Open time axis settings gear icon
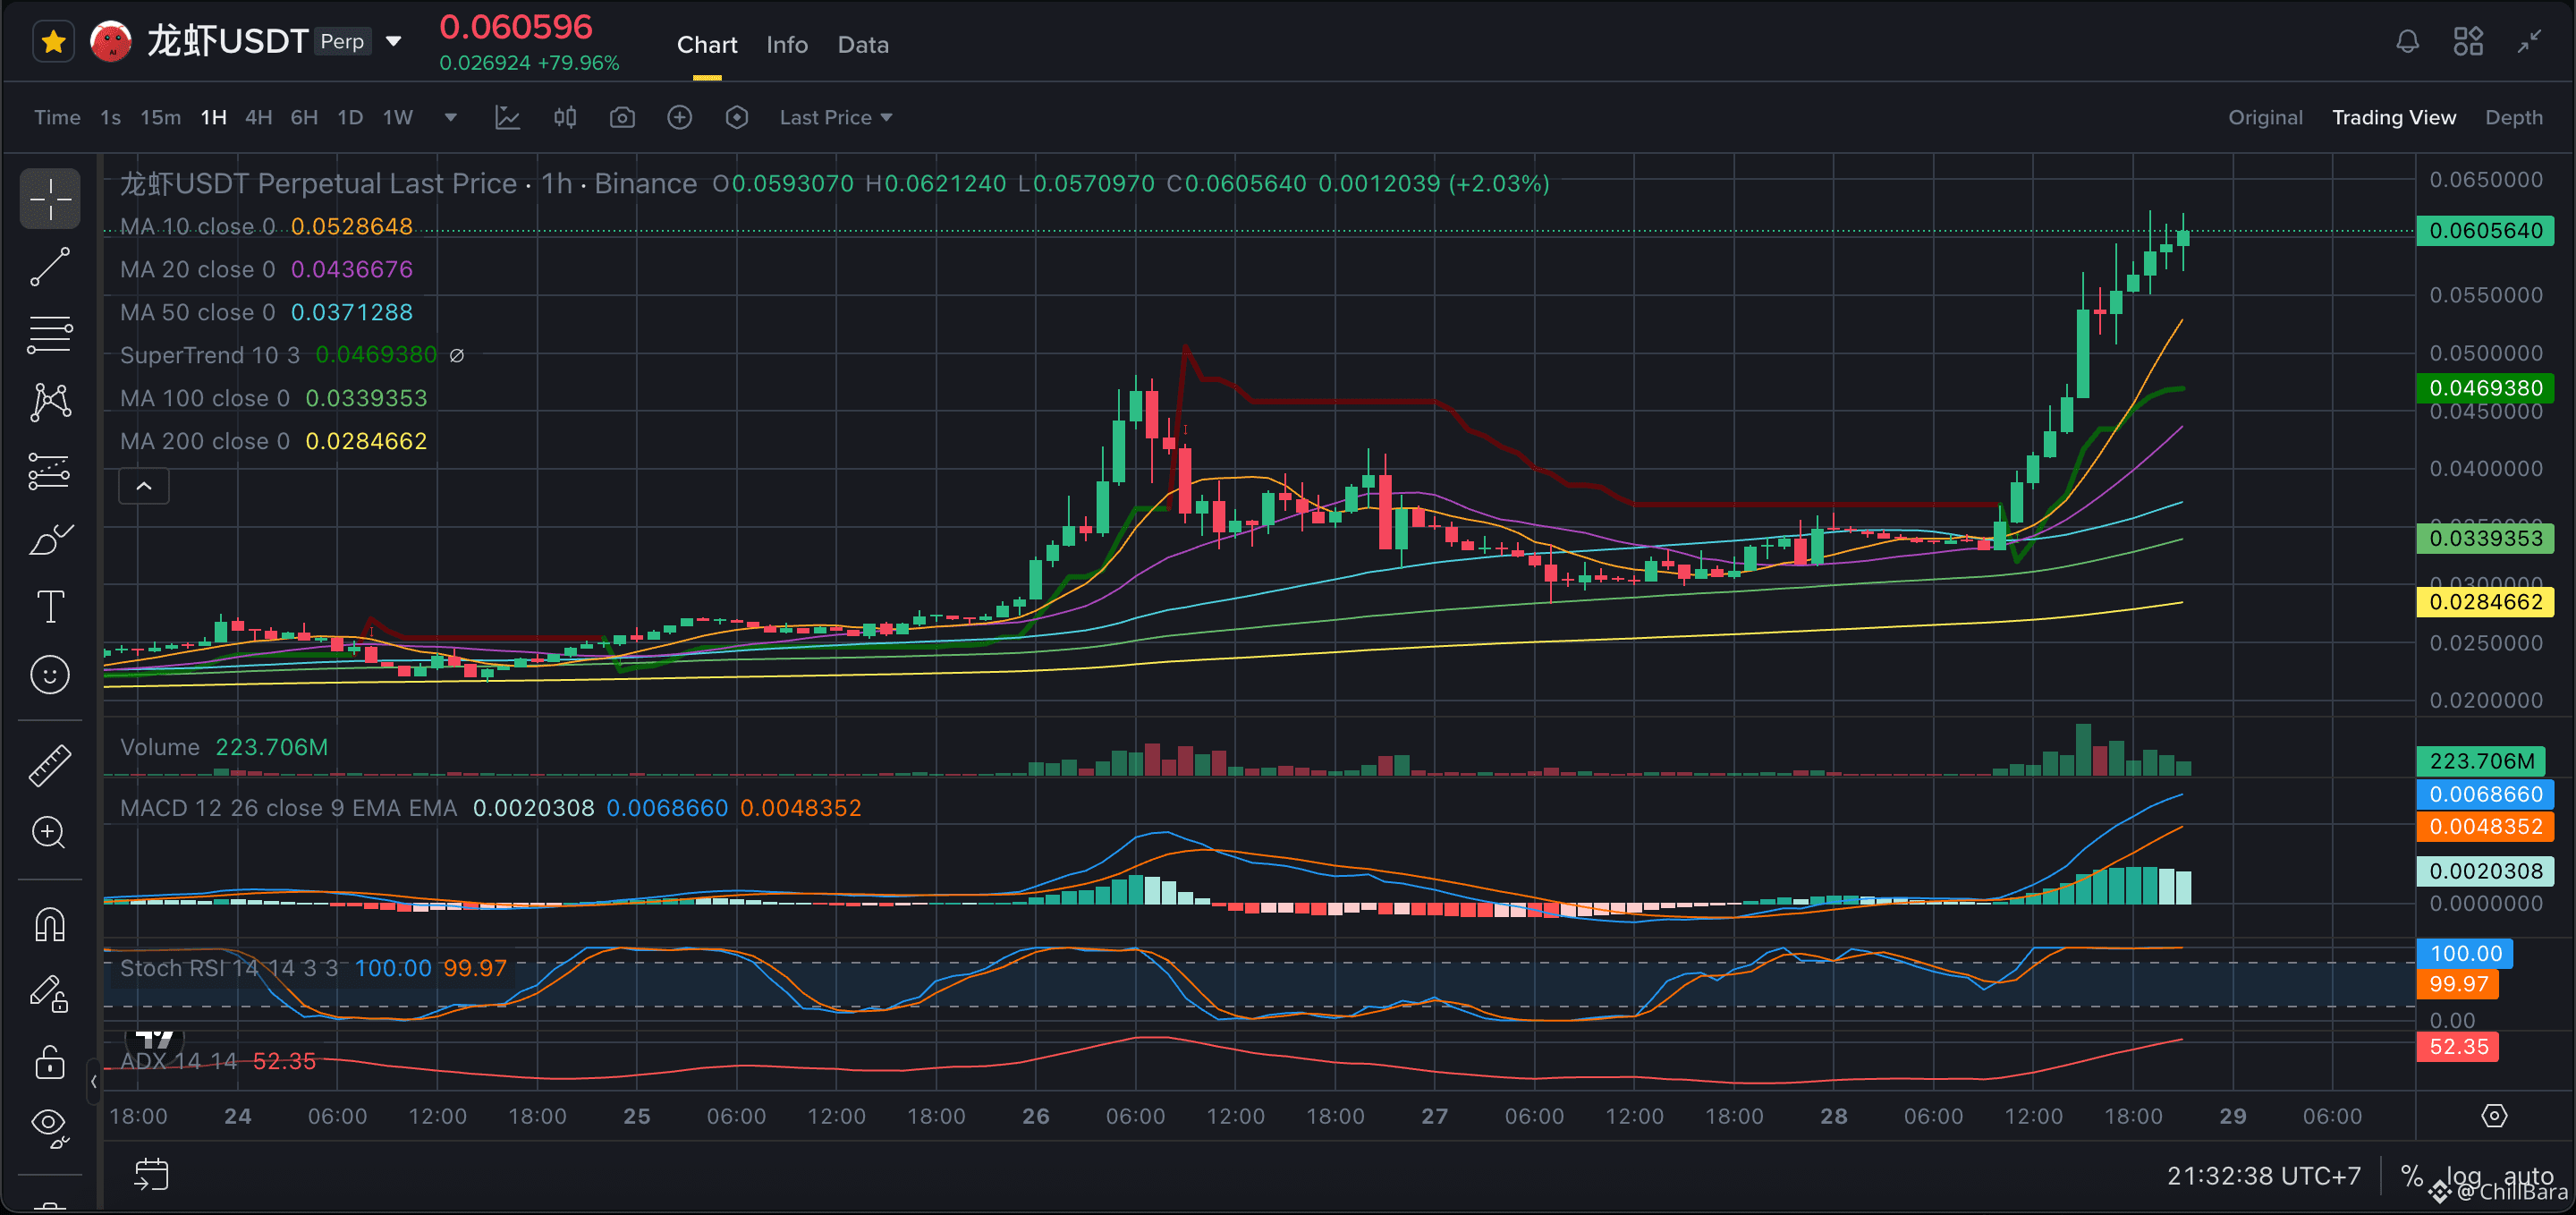Image resolution: width=2576 pixels, height=1215 pixels. [x=2494, y=1116]
